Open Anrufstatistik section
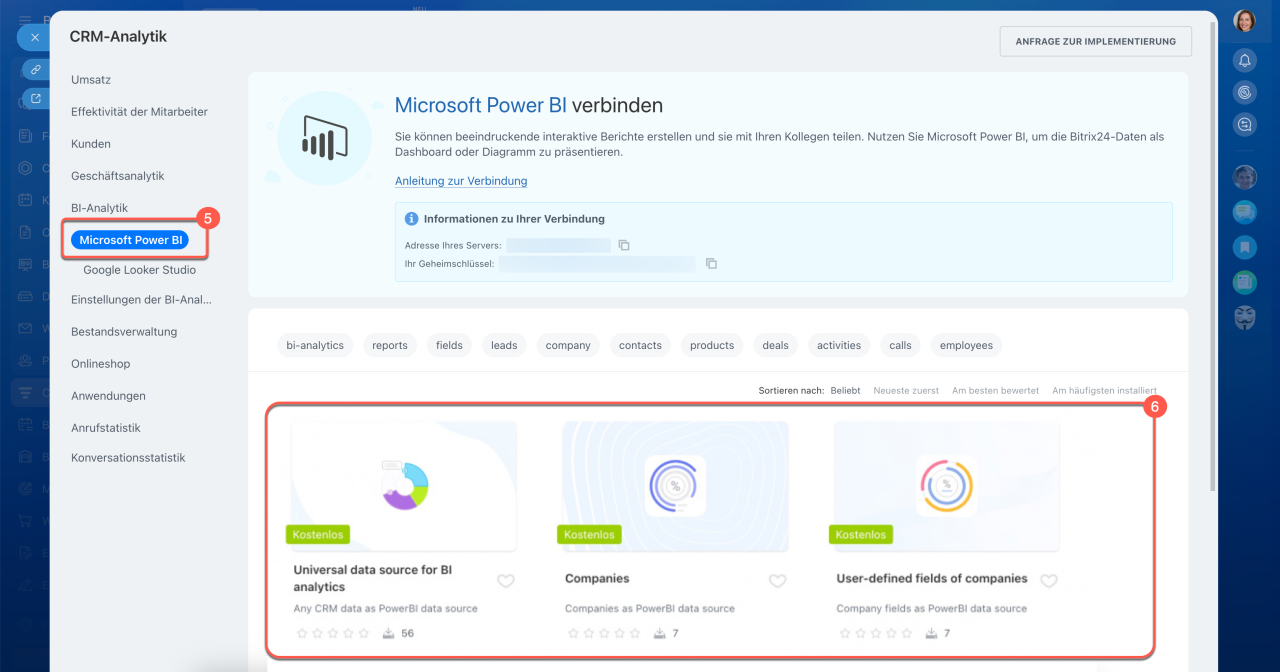The image size is (1280, 672). tap(105, 428)
